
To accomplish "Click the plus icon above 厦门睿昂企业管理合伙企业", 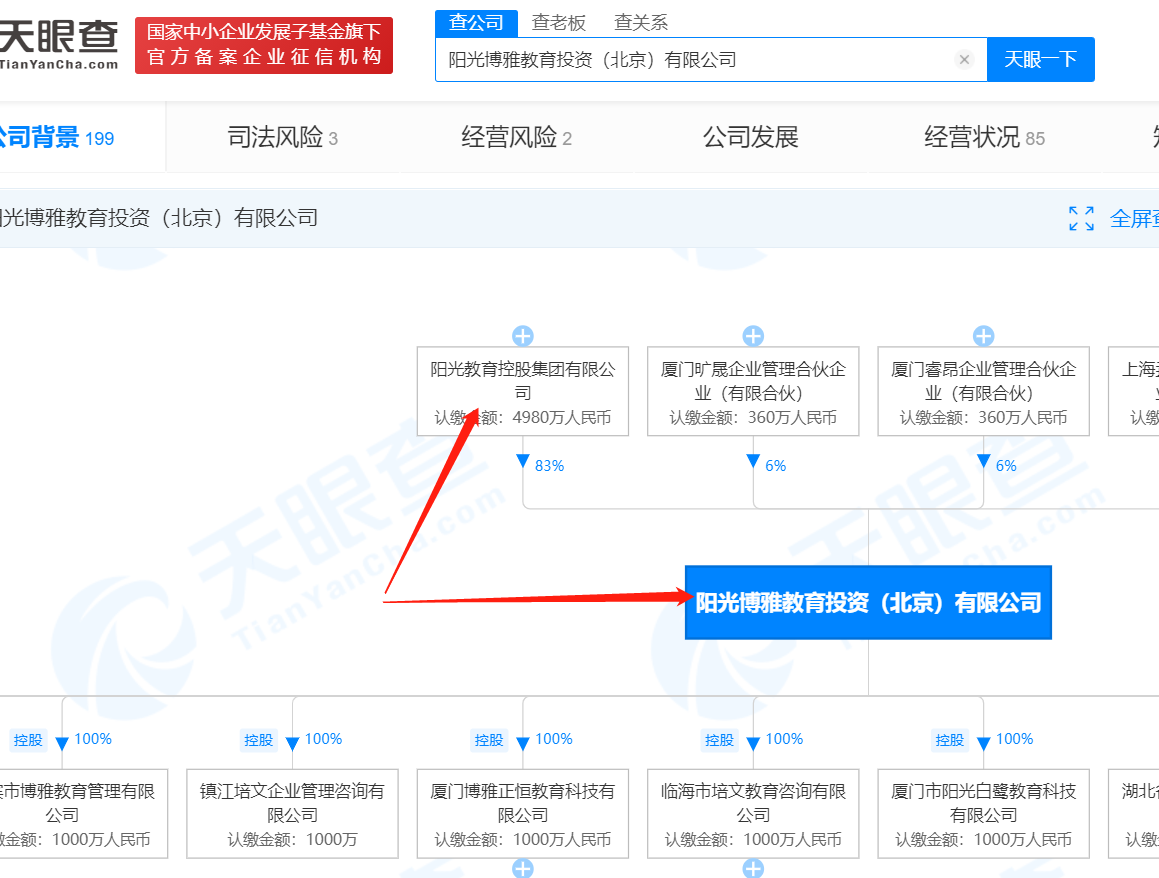I will 982,336.
